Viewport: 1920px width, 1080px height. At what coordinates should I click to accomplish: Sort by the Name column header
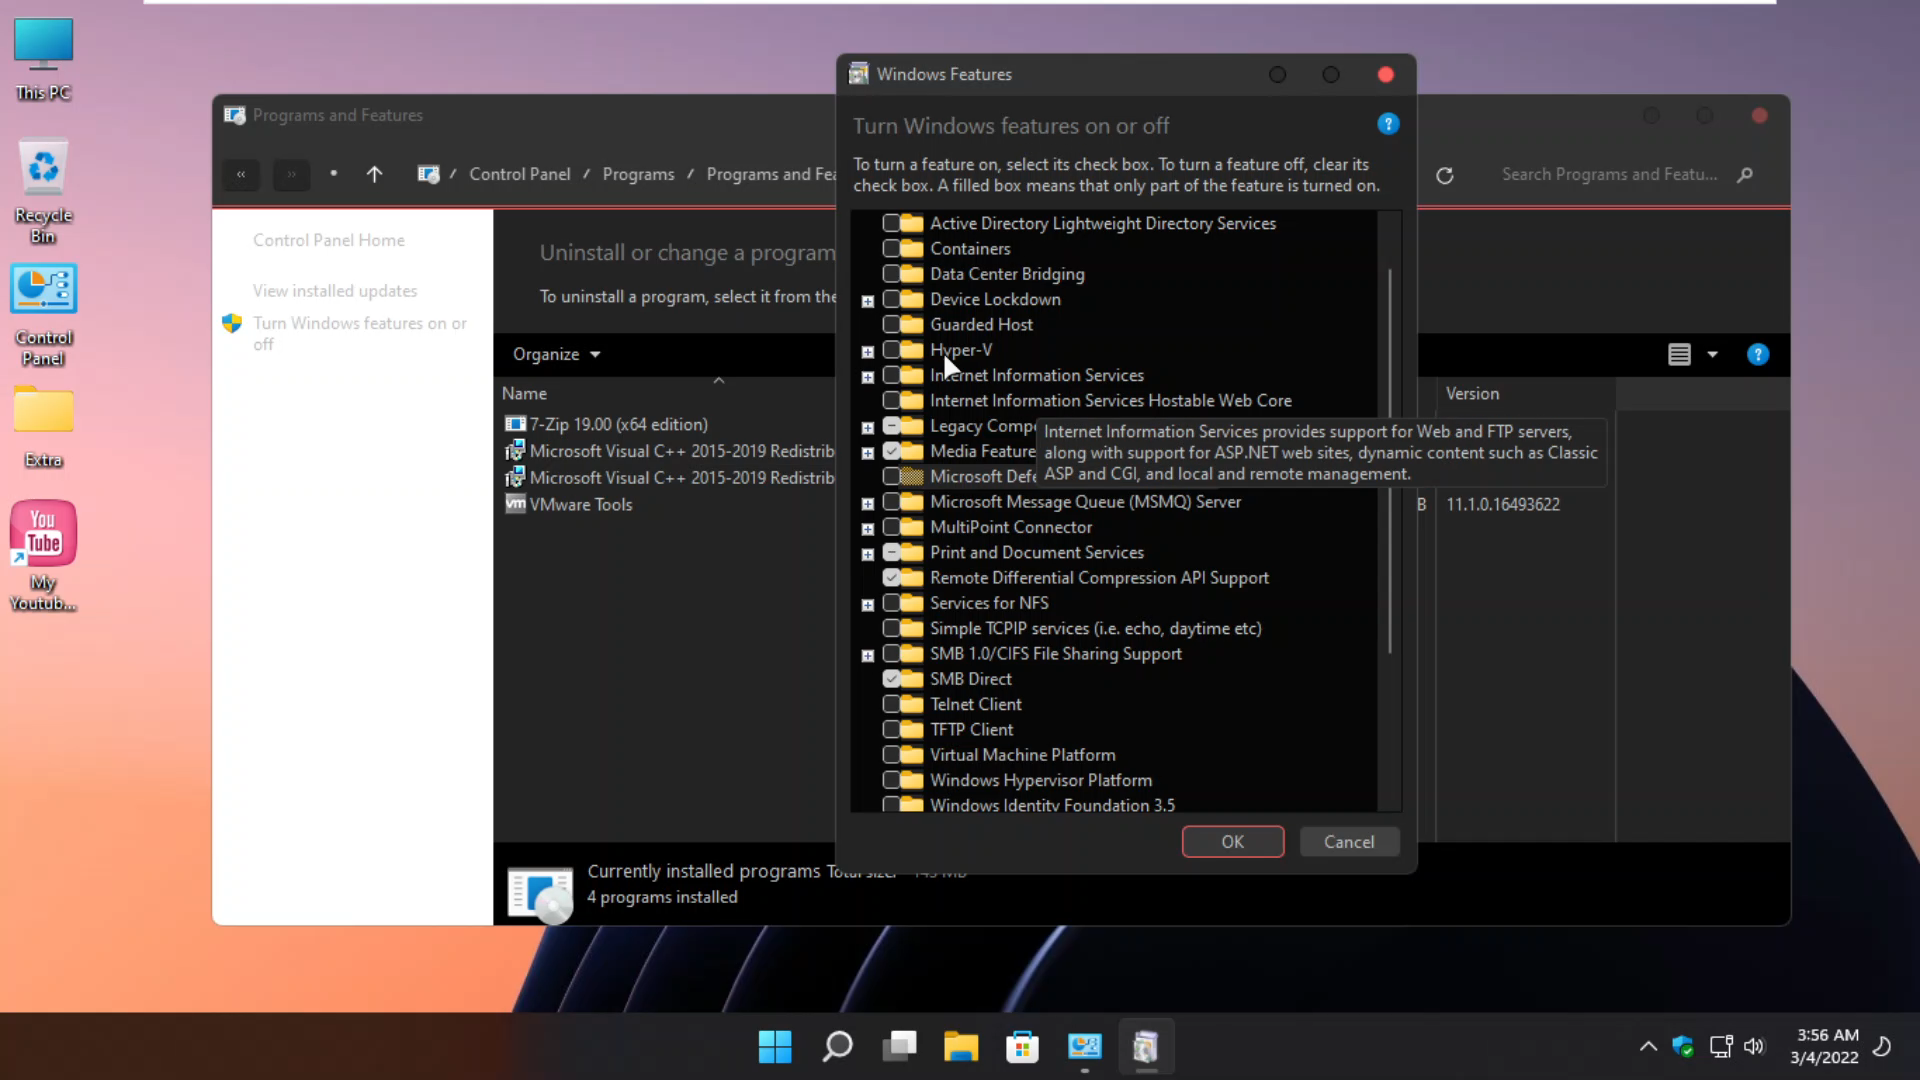tap(524, 394)
